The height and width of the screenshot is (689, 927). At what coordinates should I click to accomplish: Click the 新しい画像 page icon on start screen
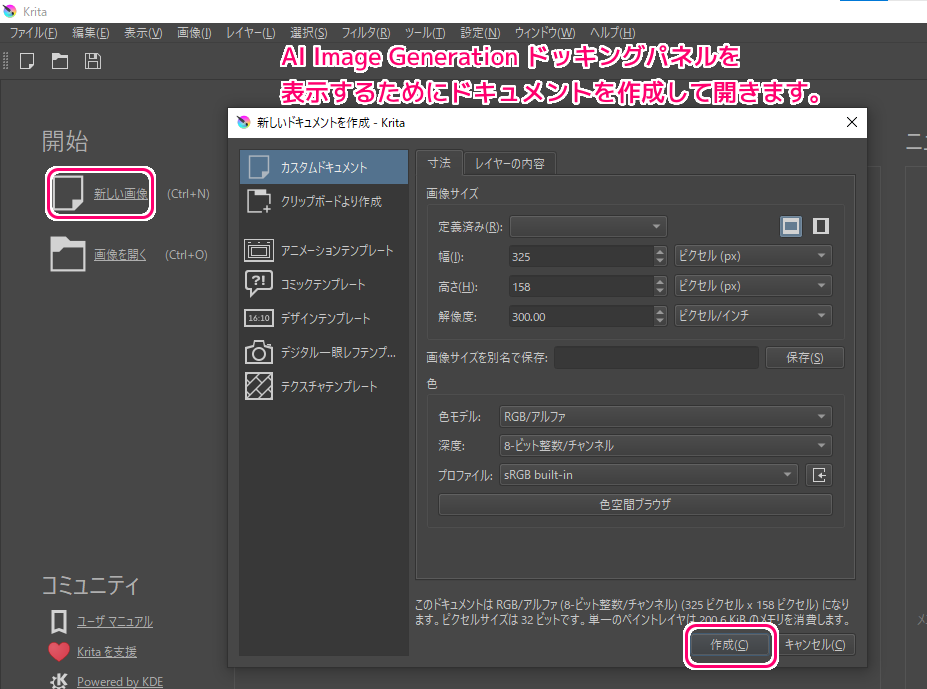pos(67,193)
